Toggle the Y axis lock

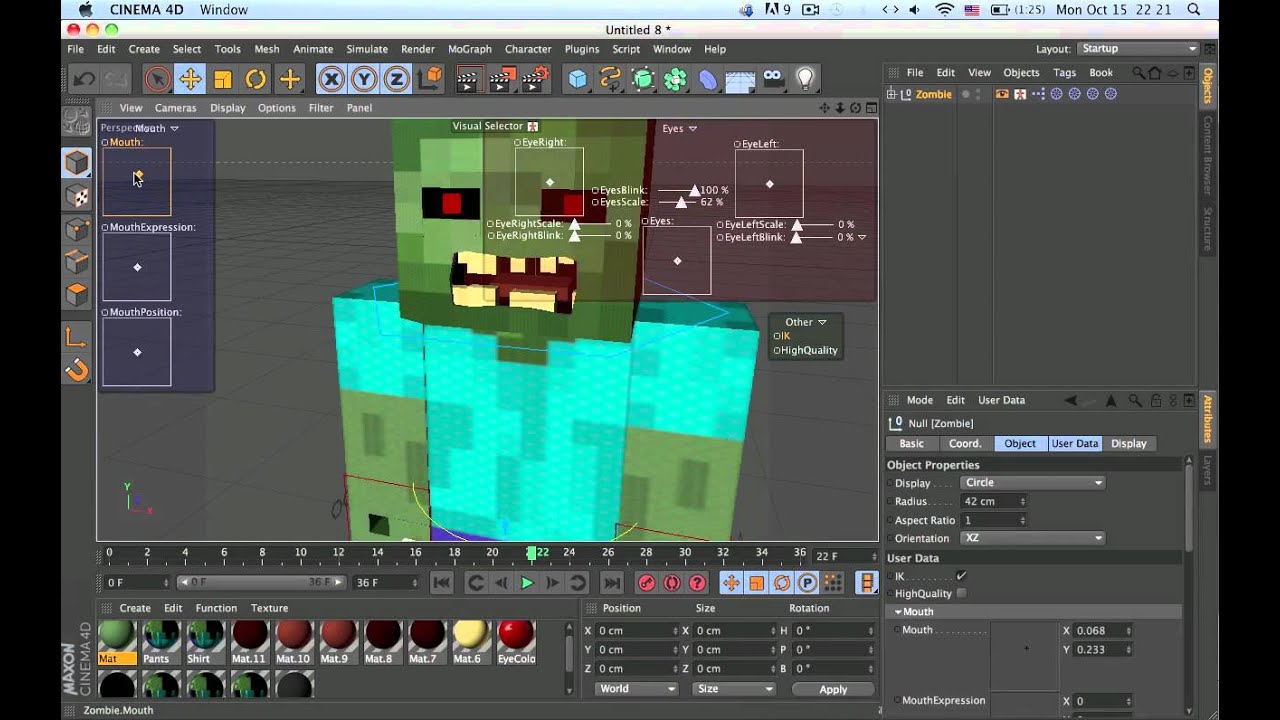coord(364,79)
